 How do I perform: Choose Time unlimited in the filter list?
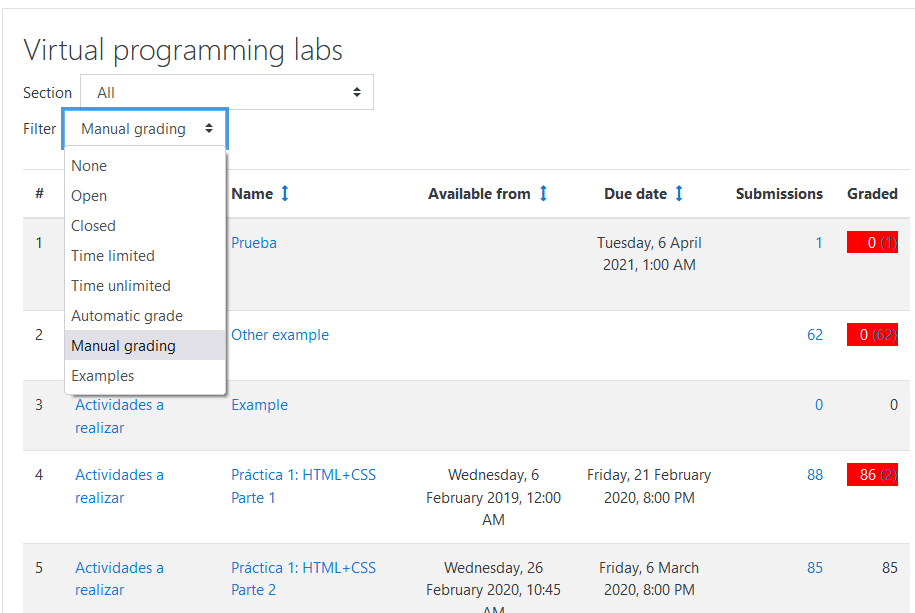(x=121, y=286)
